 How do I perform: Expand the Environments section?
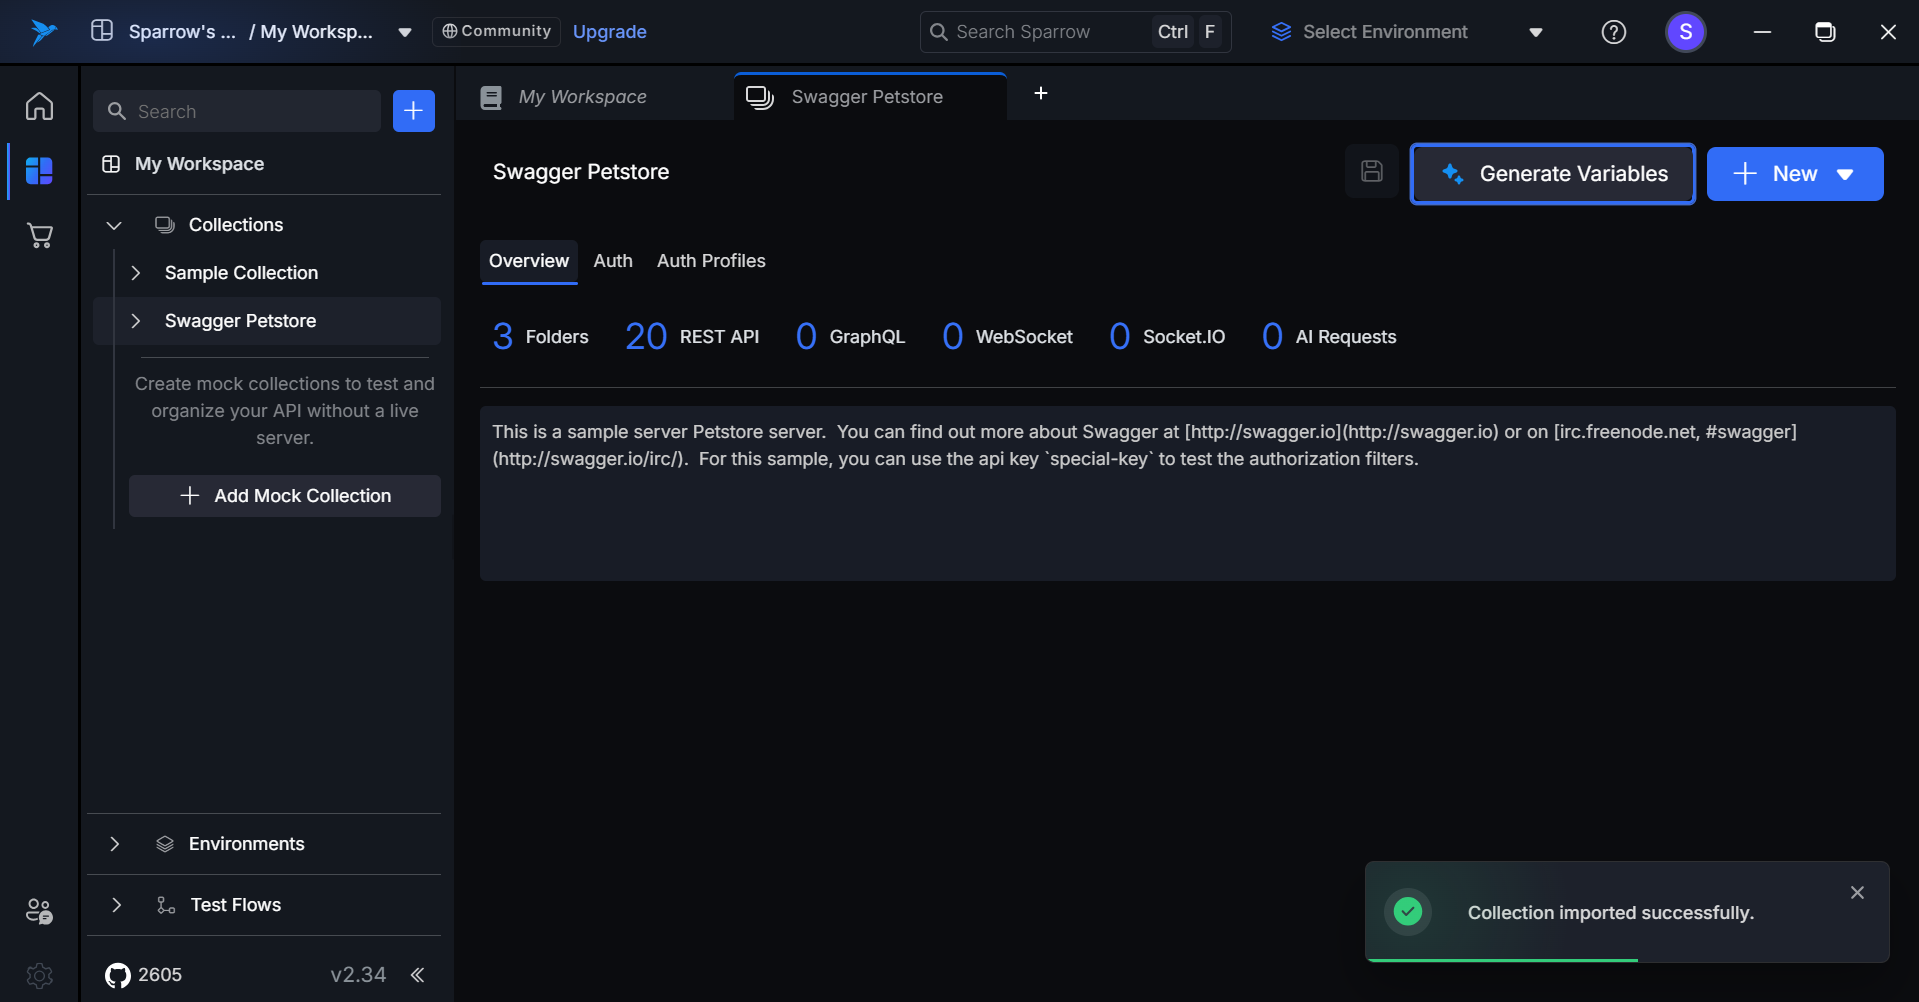115,844
